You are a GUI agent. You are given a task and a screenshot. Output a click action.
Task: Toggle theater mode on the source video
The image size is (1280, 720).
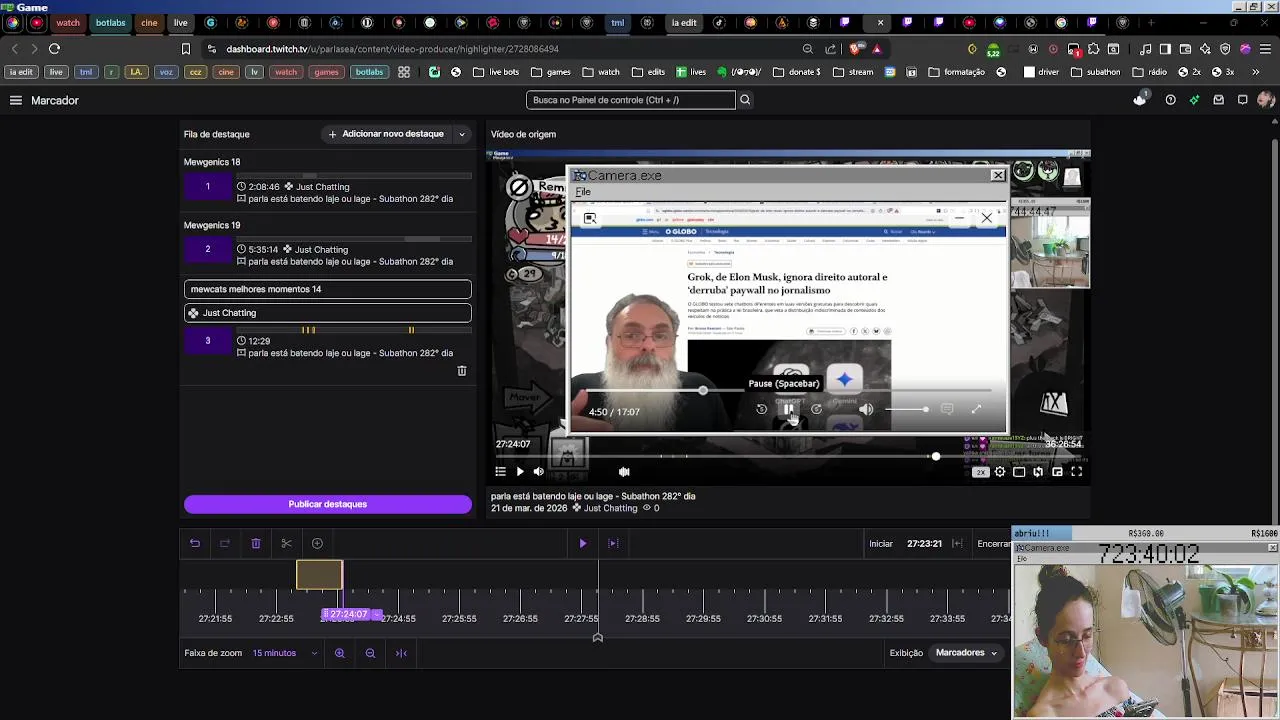tap(1019, 472)
